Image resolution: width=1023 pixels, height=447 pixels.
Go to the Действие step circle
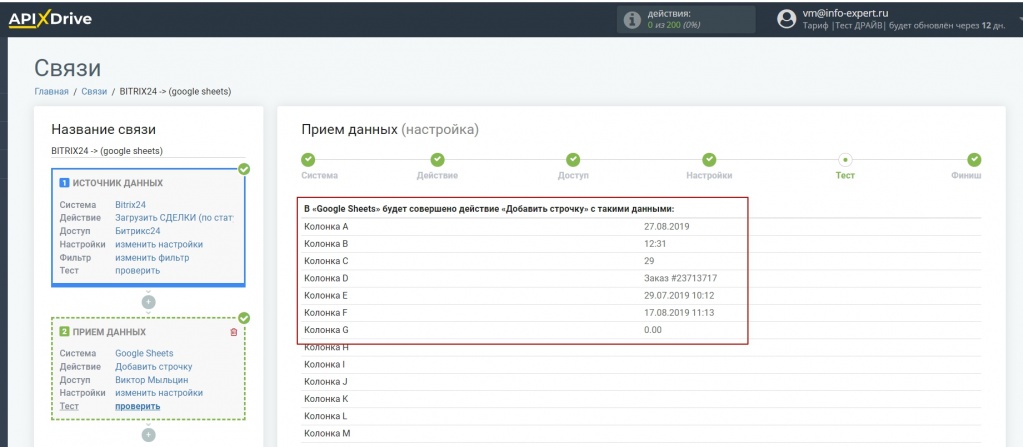437,160
